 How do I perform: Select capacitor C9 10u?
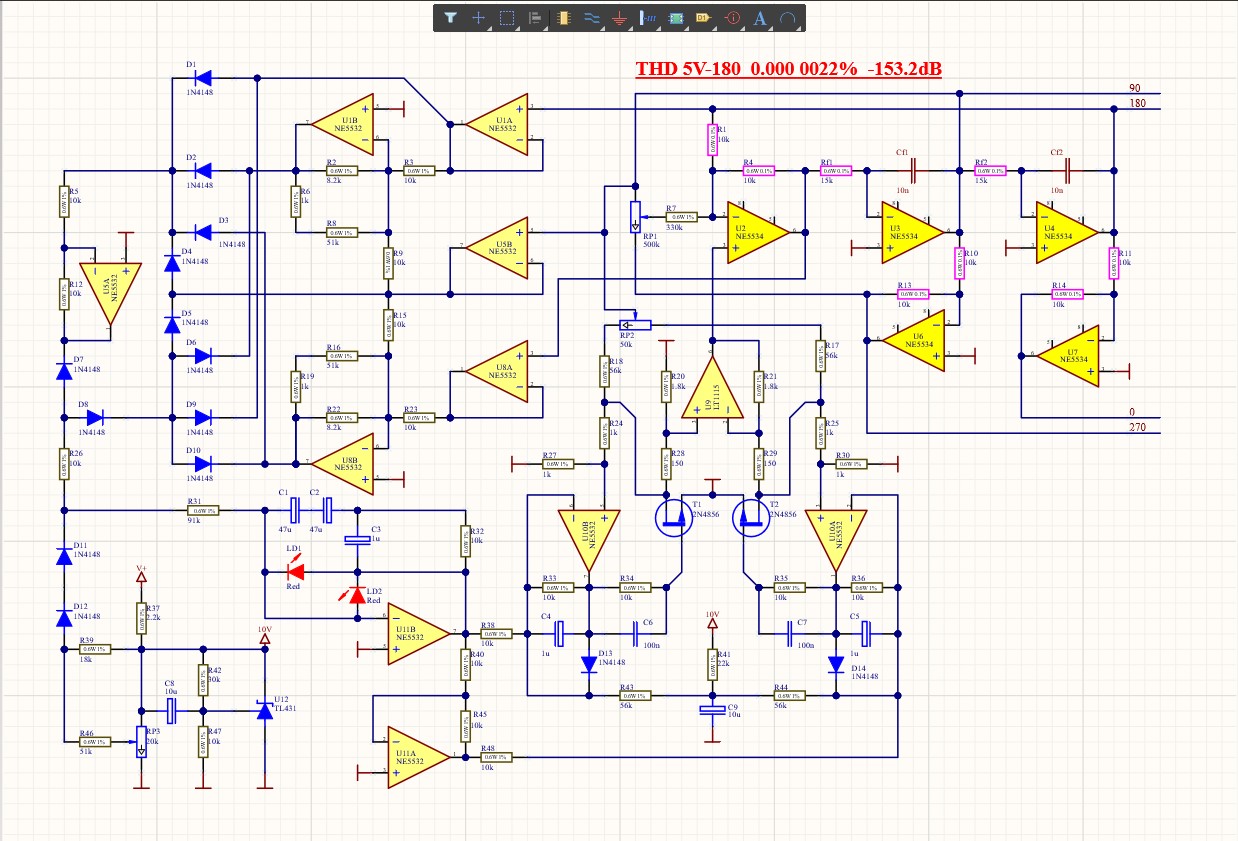tap(712, 710)
